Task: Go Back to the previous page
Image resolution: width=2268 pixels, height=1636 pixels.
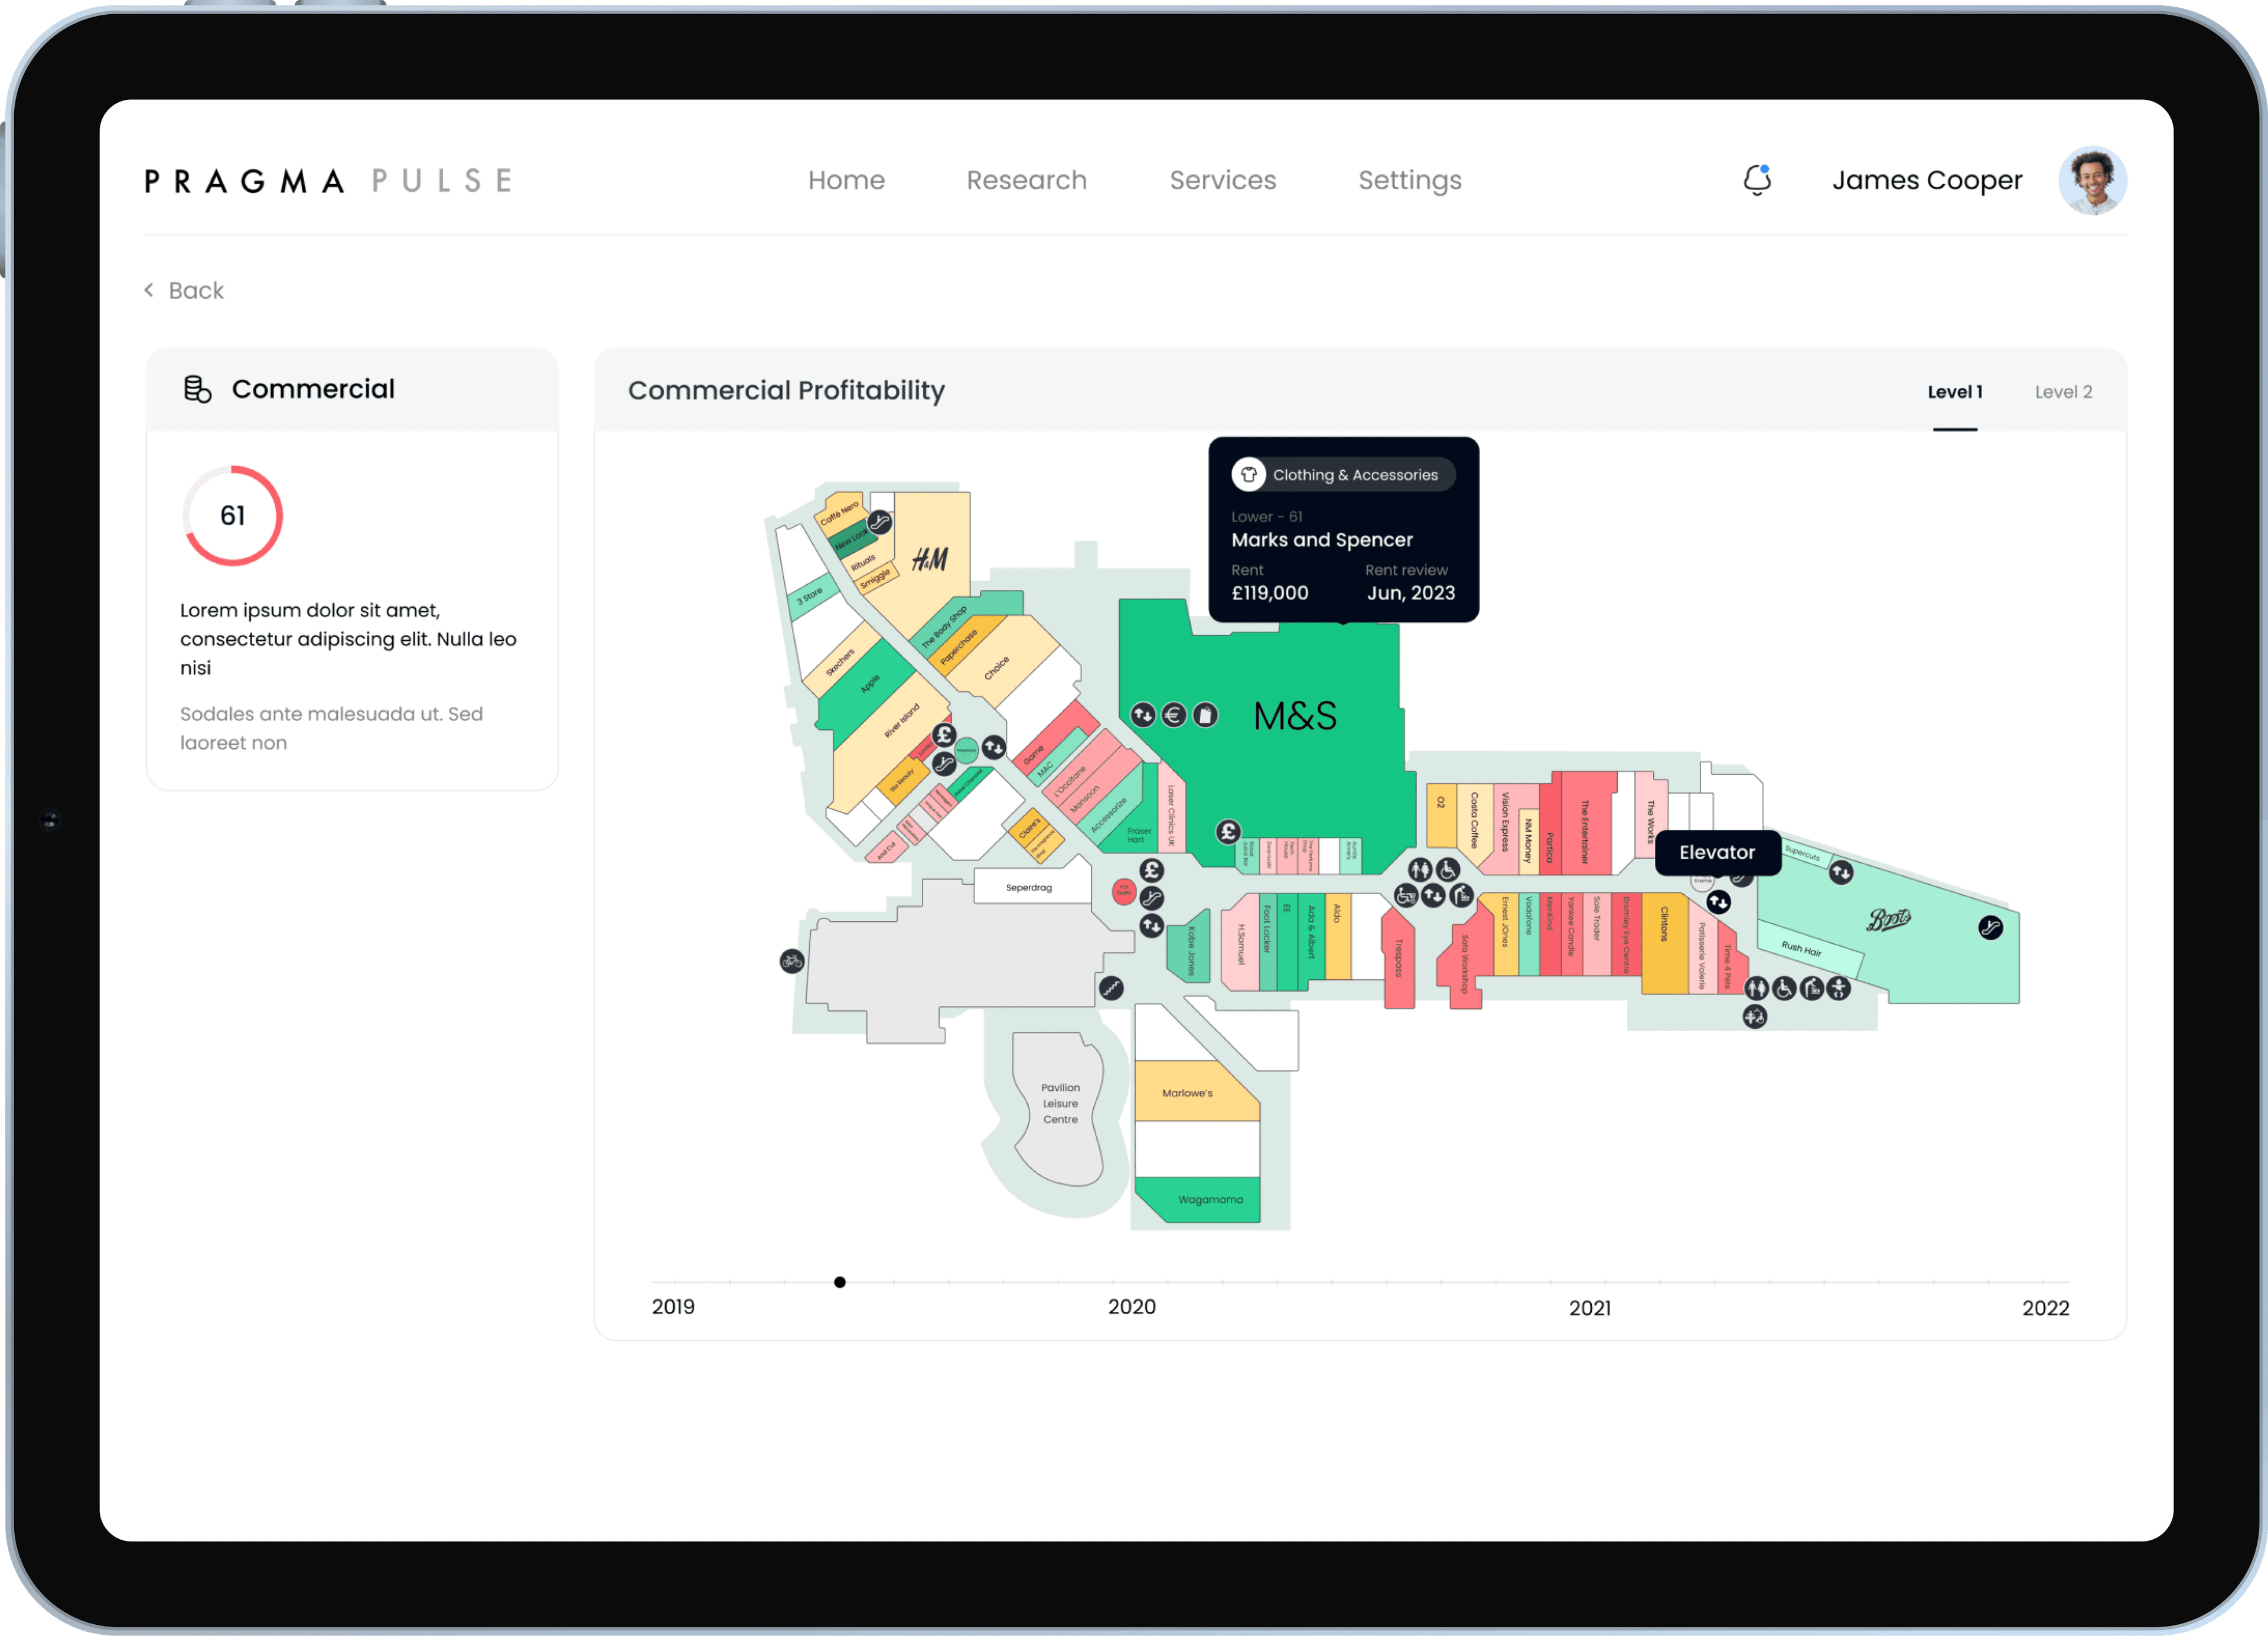Action: (x=184, y=290)
